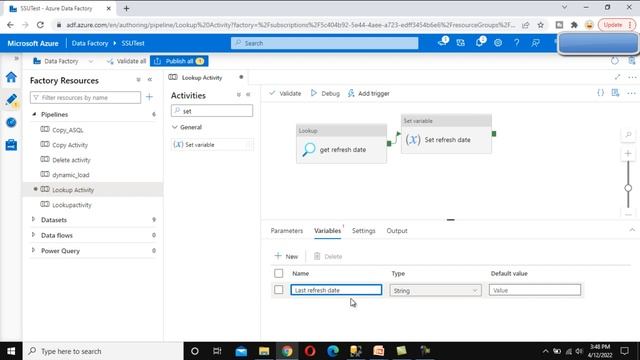Click the refresh icon in Data Factory toolbar
This screenshot has height=360, width=640.
[x=615, y=61]
